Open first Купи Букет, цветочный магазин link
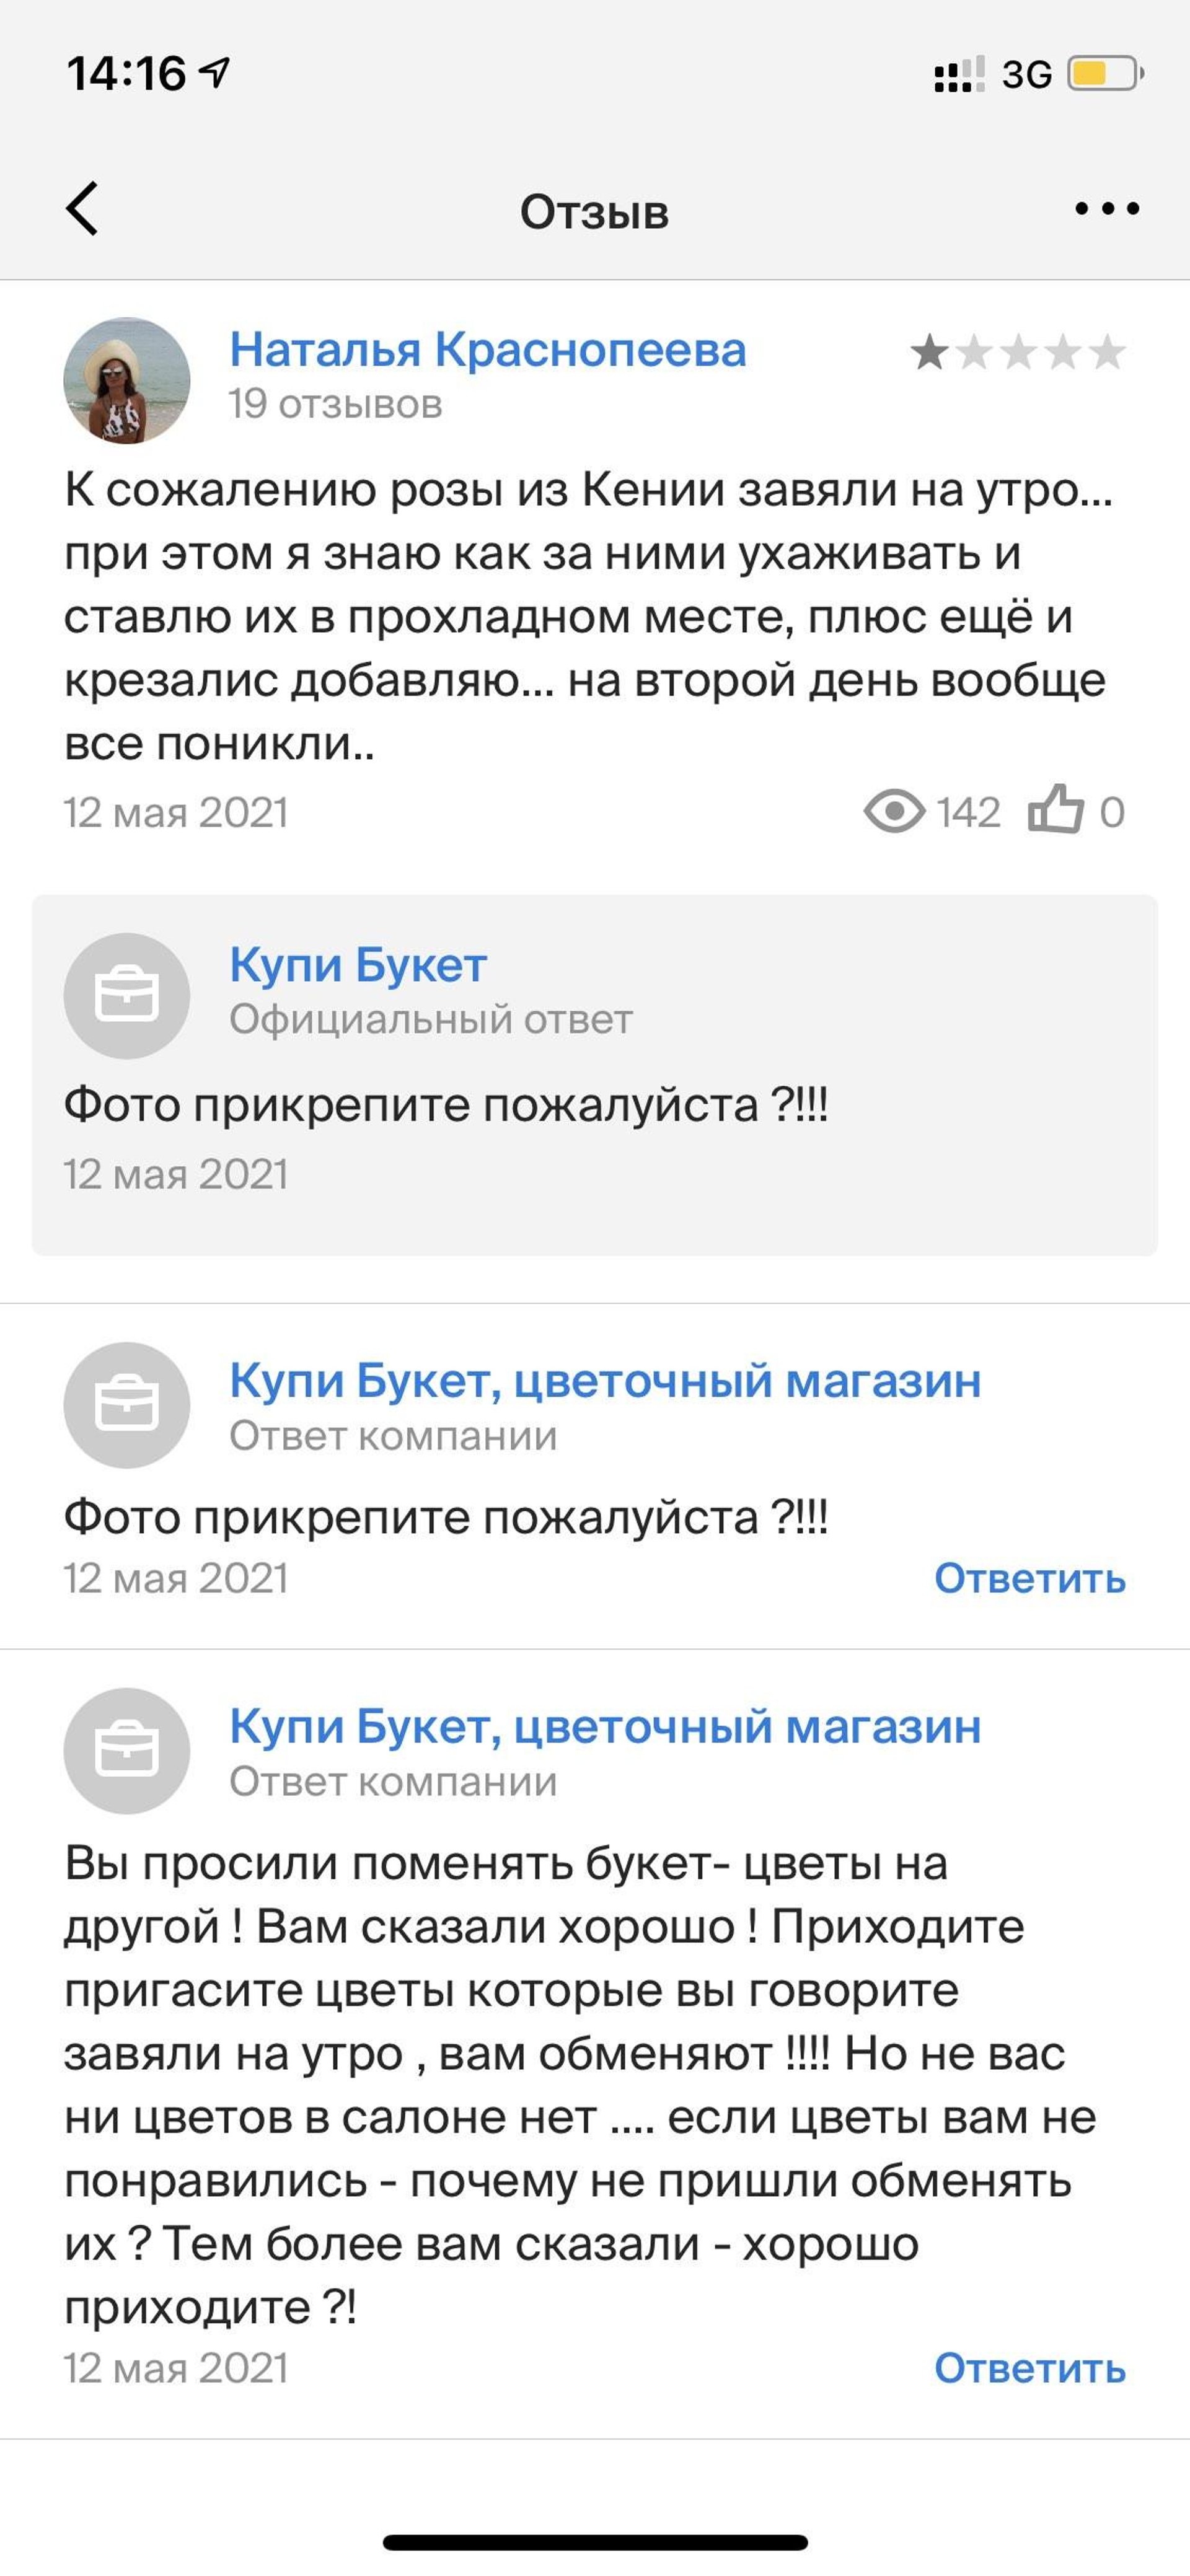Image resolution: width=1190 pixels, height=2576 pixels. coord(605,1381)
